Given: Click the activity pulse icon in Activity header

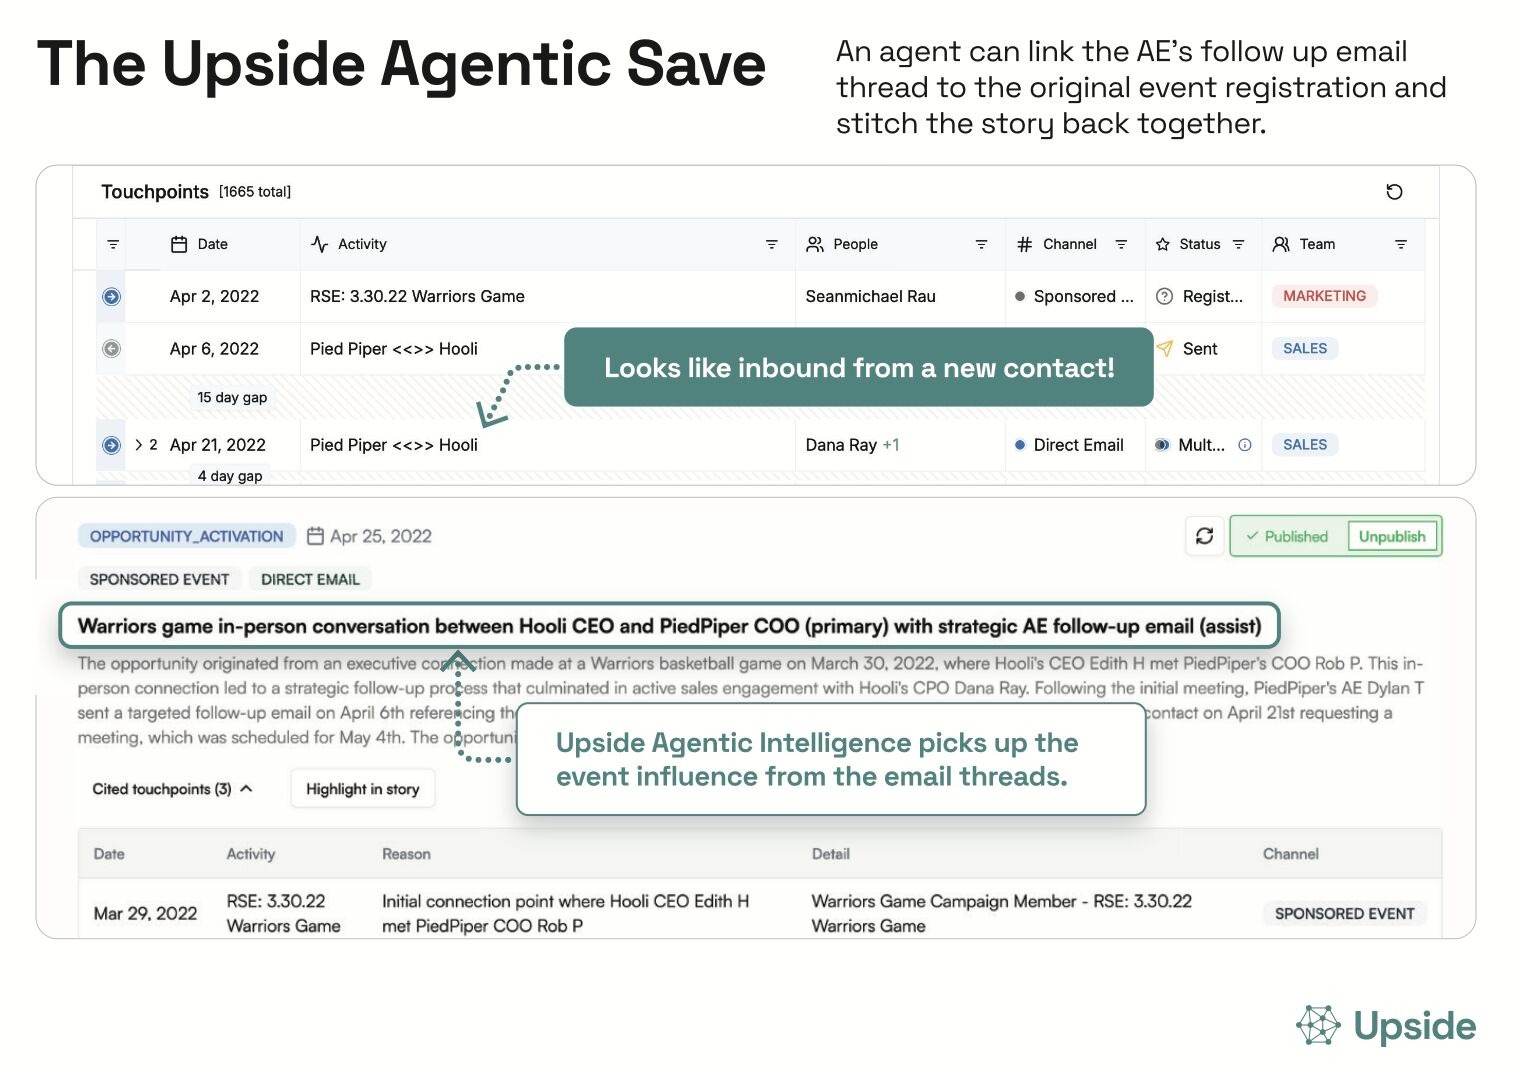Looking at the screenshot, I should 320,244.
